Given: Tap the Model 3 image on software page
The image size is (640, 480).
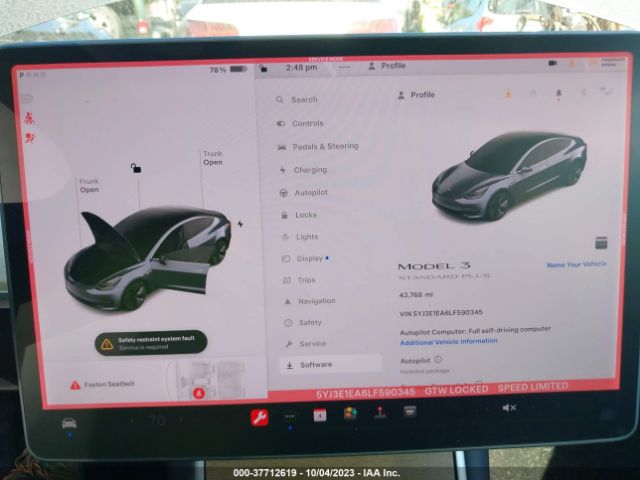Looking at the screenshot, I should tap(509, 176).
